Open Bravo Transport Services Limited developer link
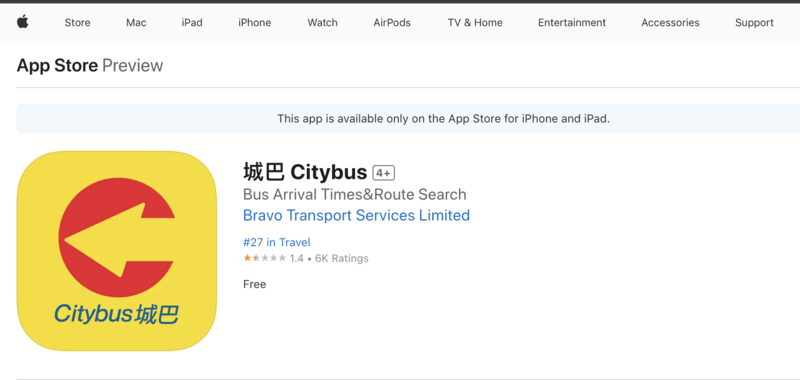This screenshot has width=800, height=380. tap(356, 215)
